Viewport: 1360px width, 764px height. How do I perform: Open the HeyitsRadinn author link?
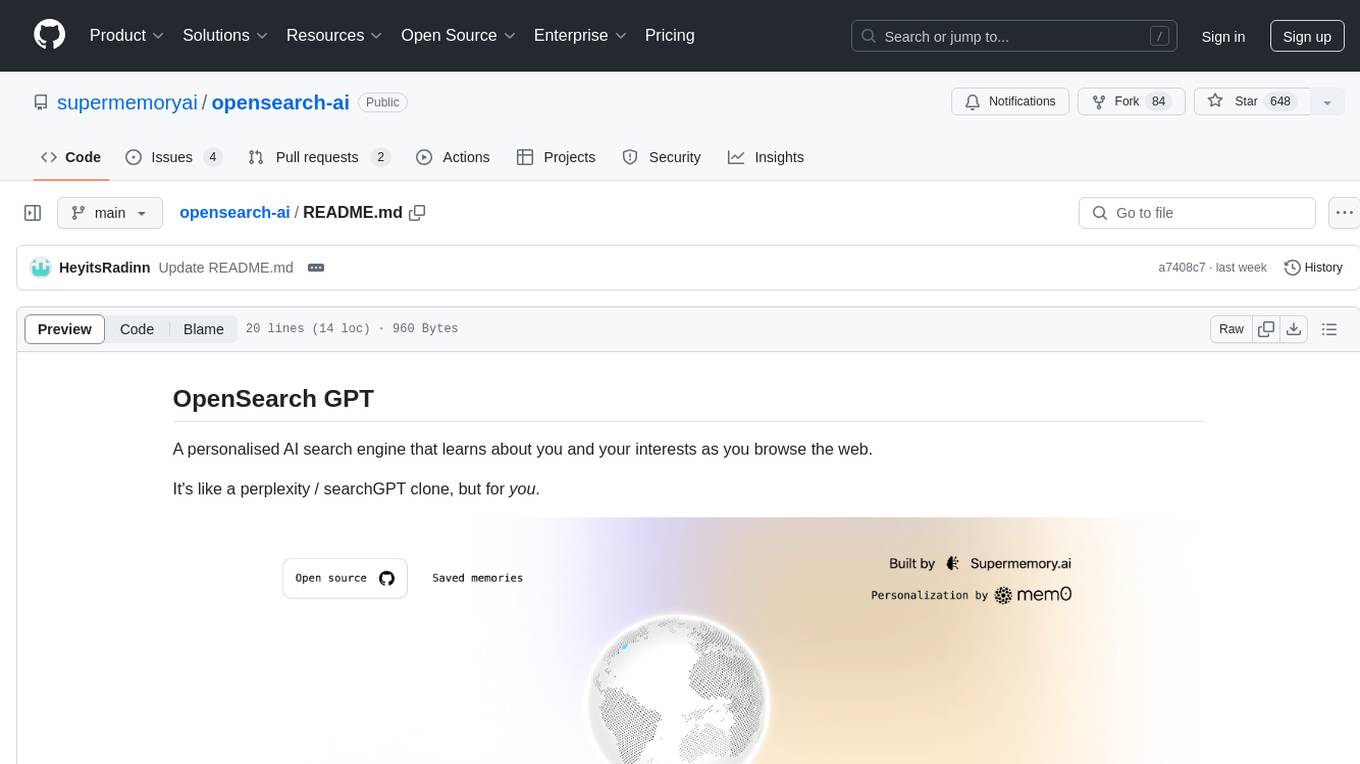tap(105, 267)
